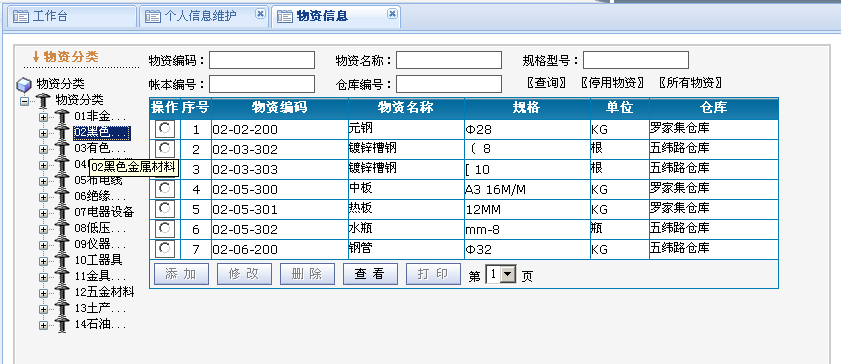This screenshot has width=841, height=364.
Task: Select the radio button for row 5 热板
Action: pos(165,208)
